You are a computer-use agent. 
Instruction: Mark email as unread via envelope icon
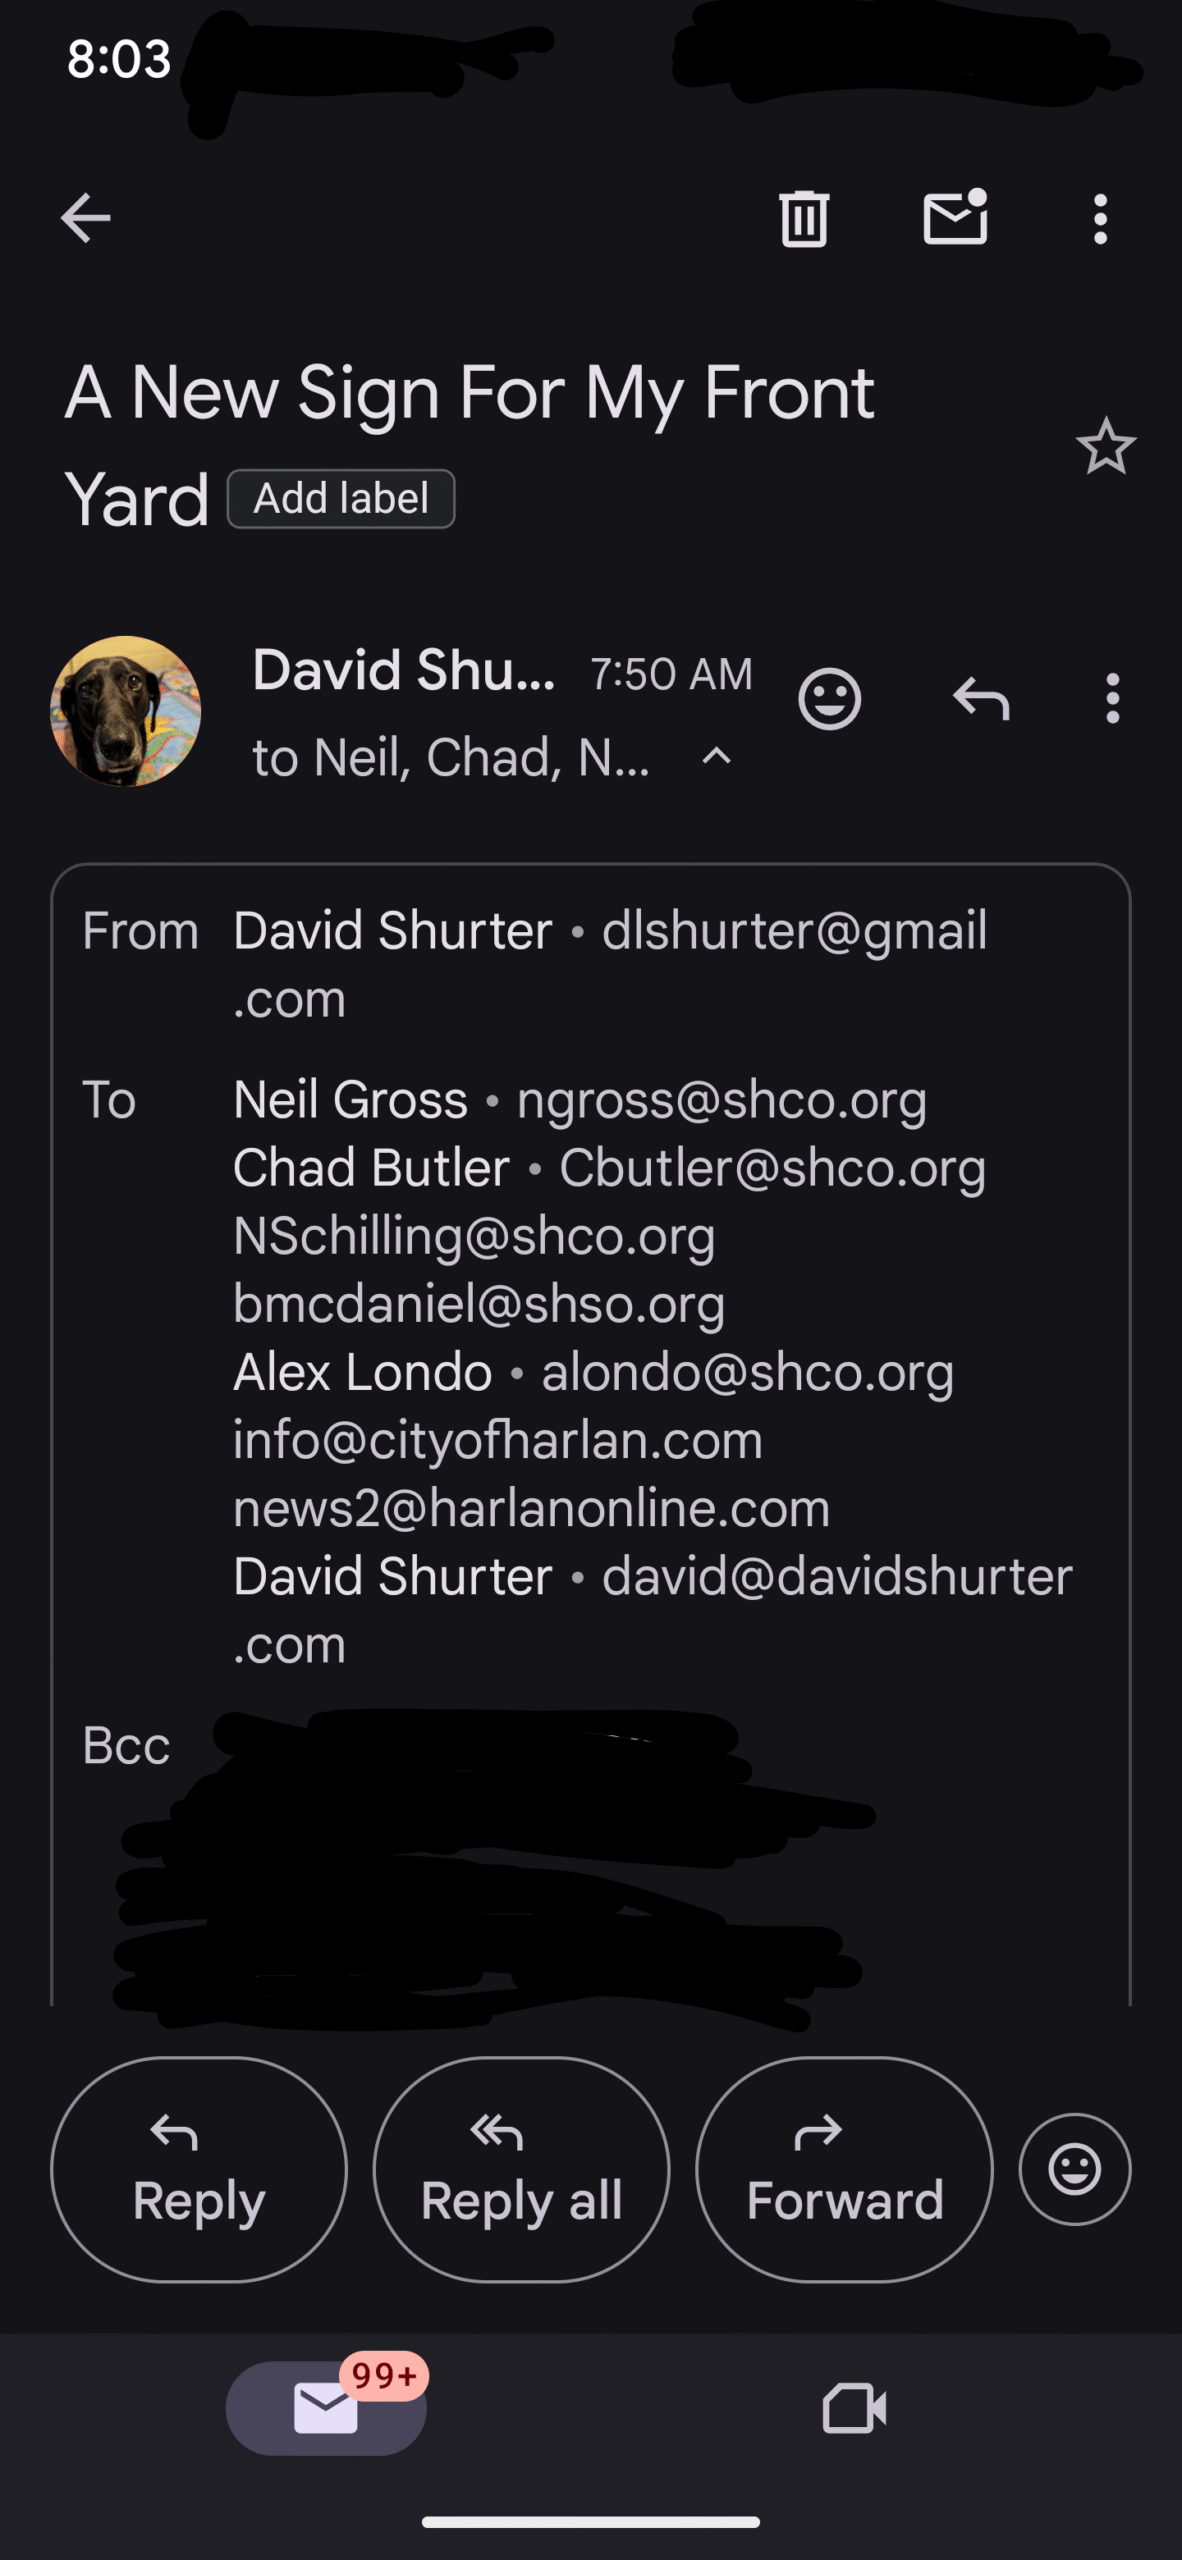956,217
